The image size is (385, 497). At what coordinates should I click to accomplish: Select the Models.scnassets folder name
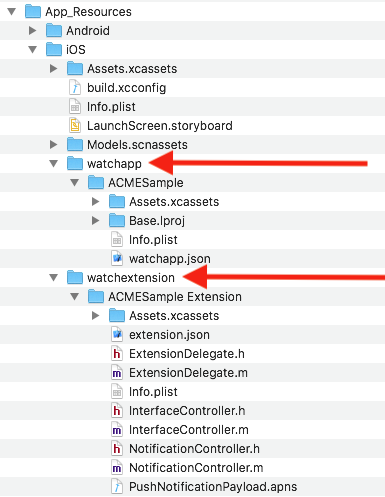coord(137,145)
